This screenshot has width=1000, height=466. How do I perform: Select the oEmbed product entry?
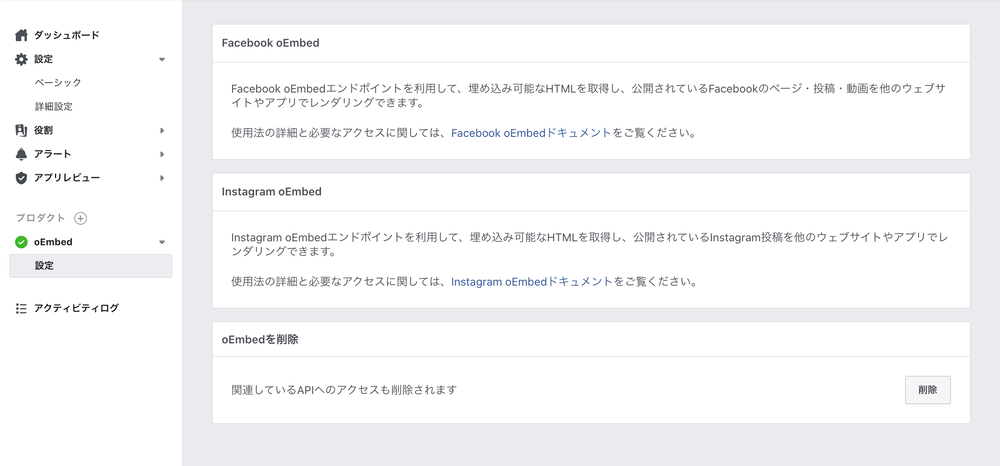pos(53,242)
